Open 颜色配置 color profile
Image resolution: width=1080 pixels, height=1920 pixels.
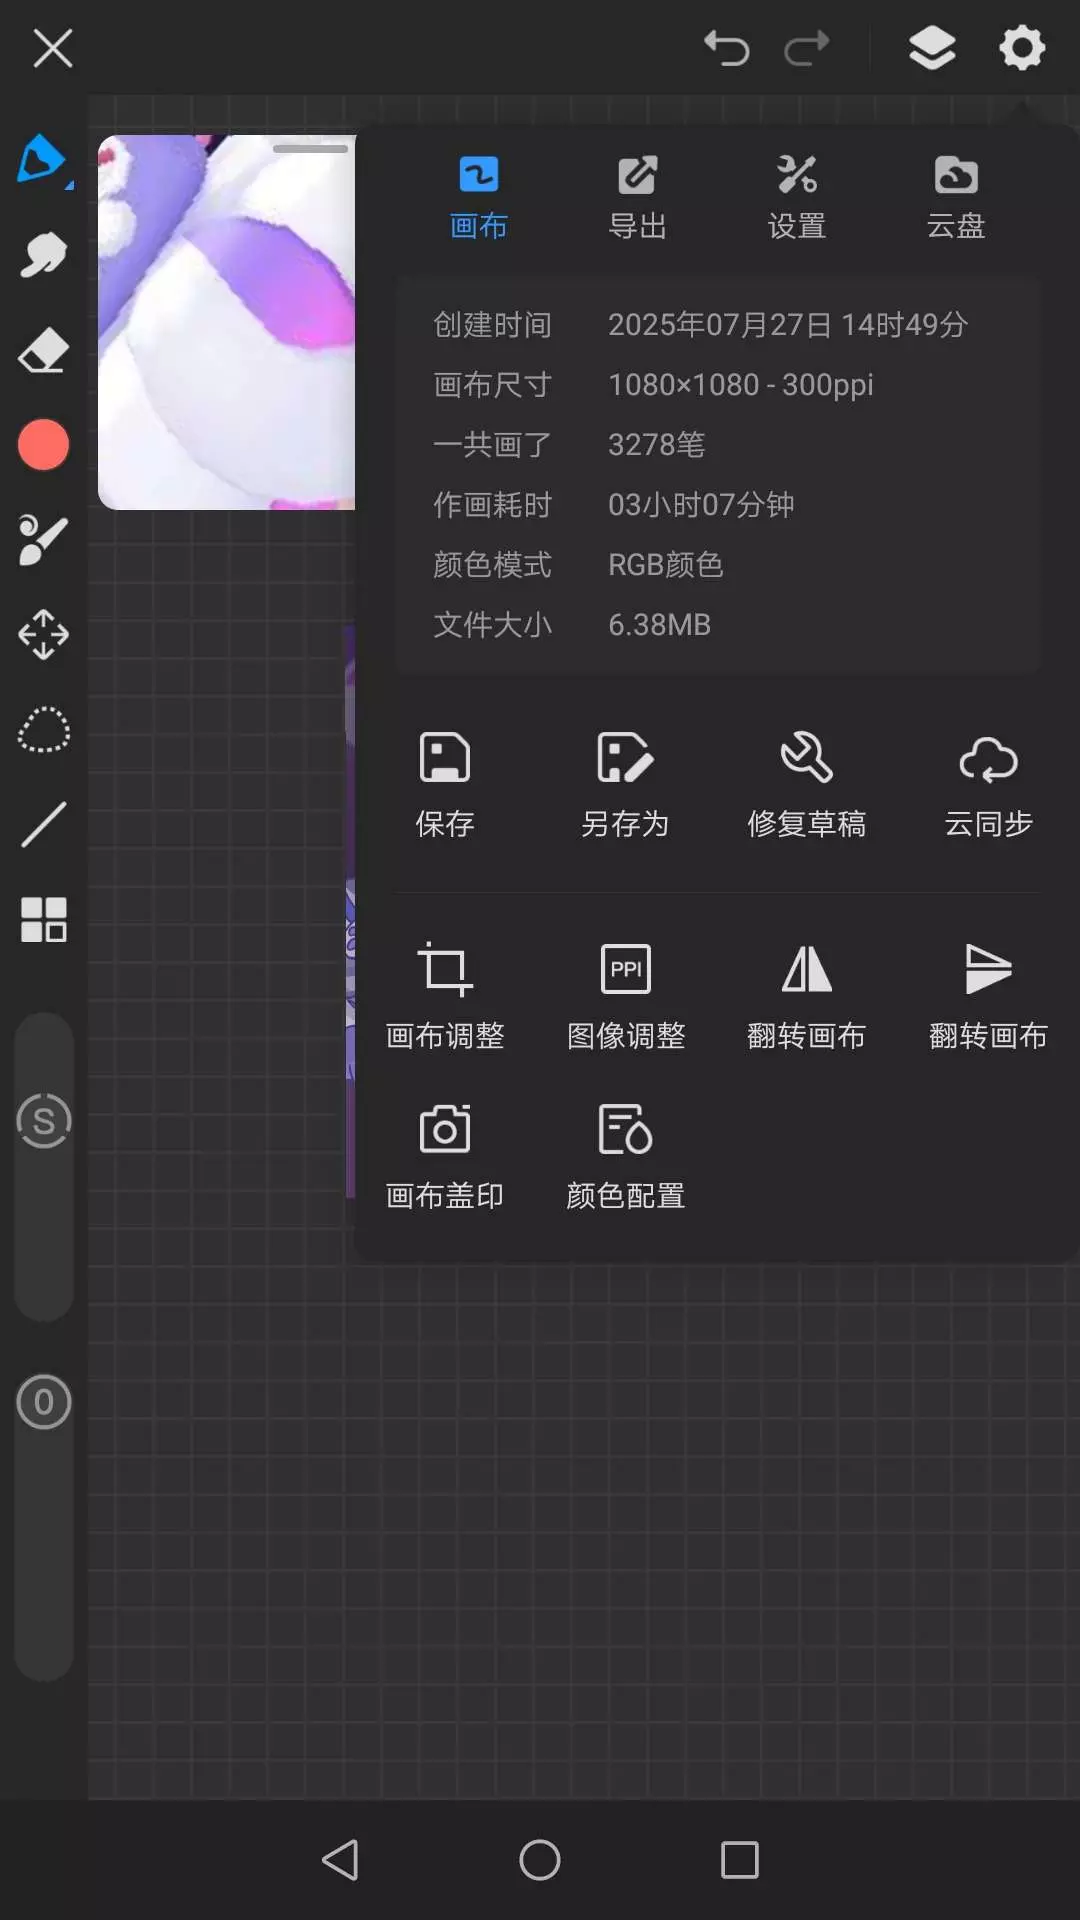625,1157
